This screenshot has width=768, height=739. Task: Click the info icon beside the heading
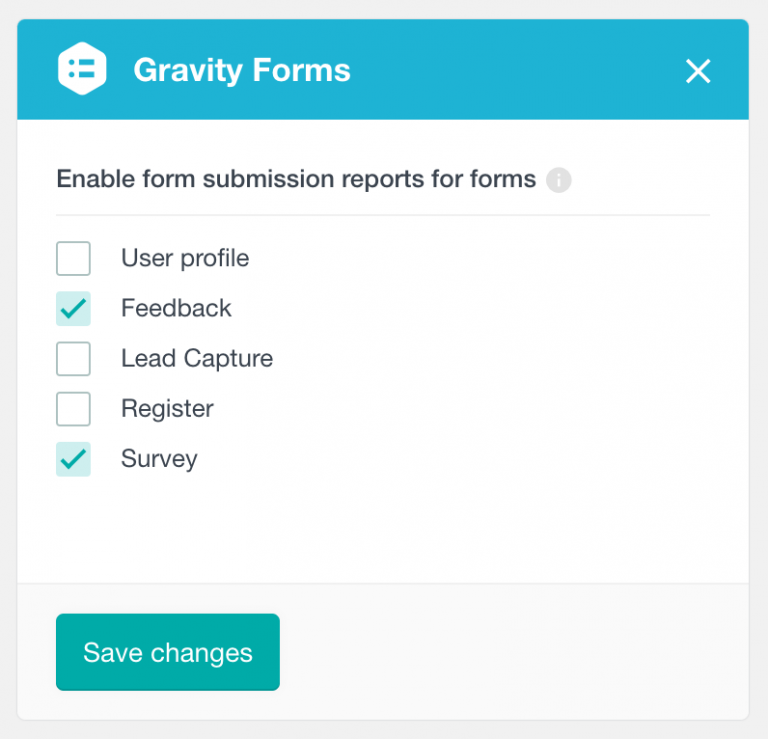click(x=559, y=181)
